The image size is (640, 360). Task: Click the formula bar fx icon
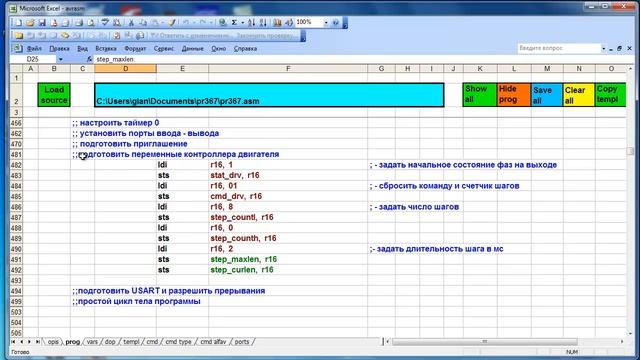click(89, 59)
